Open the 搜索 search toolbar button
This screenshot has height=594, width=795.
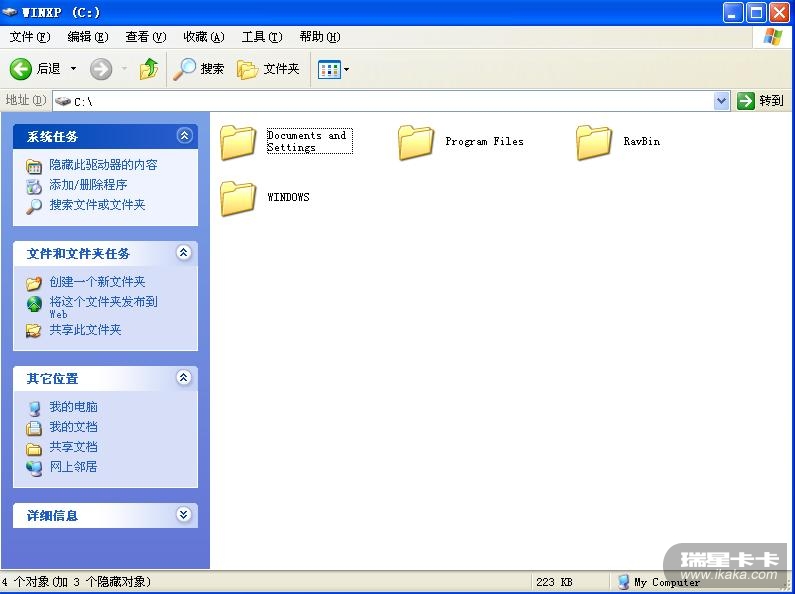click(x=198, y=69)
